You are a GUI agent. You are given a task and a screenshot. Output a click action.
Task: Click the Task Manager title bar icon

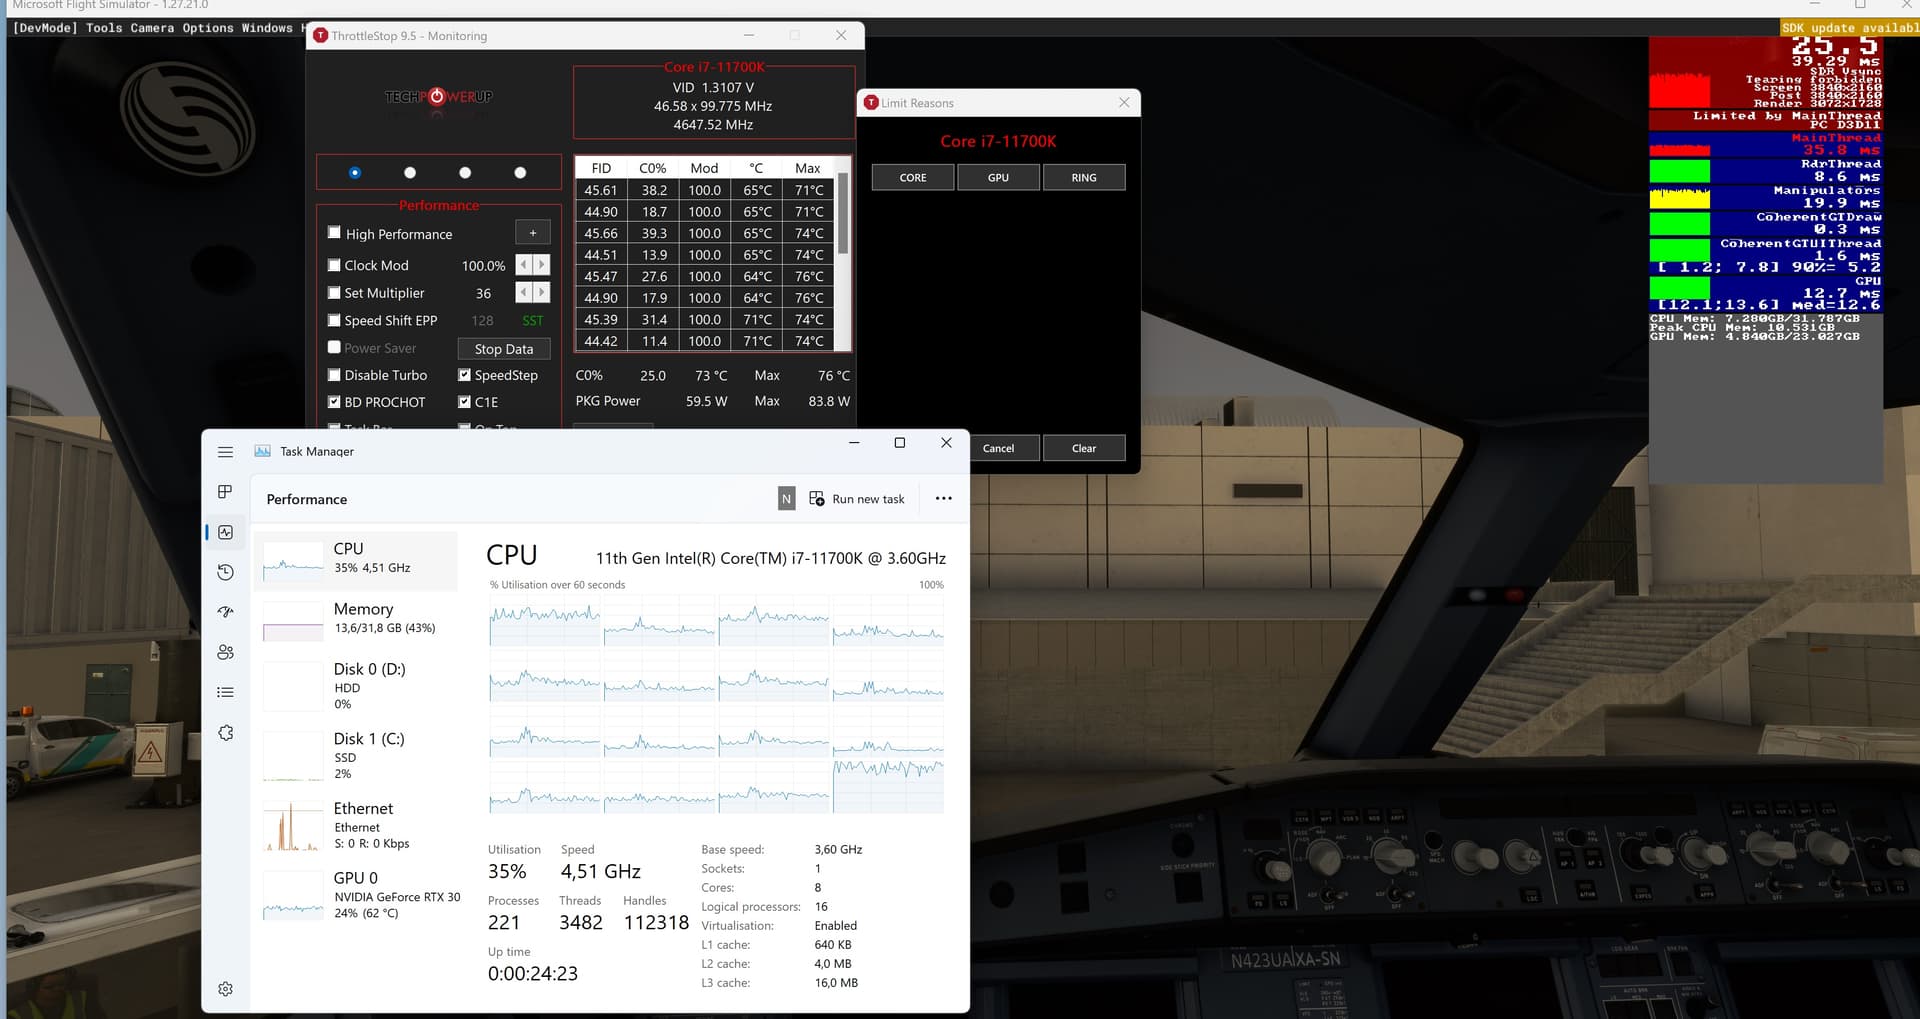pos(262,451)
